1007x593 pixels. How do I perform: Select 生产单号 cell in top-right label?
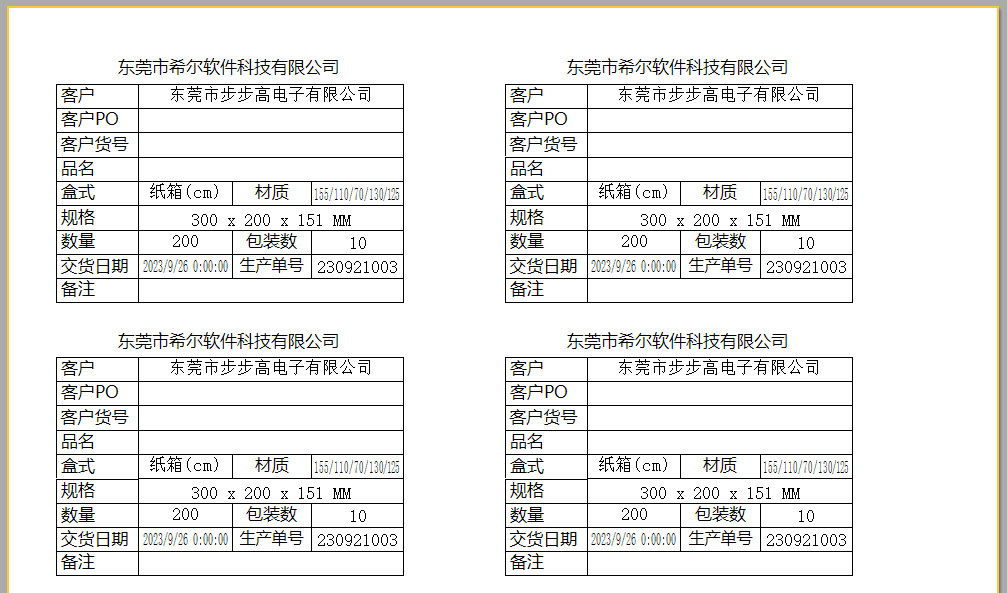pyautogui.click(x=720, y=265)
